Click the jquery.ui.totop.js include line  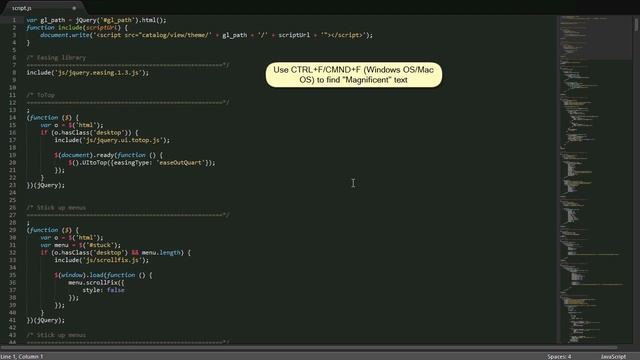click(112, 140)
